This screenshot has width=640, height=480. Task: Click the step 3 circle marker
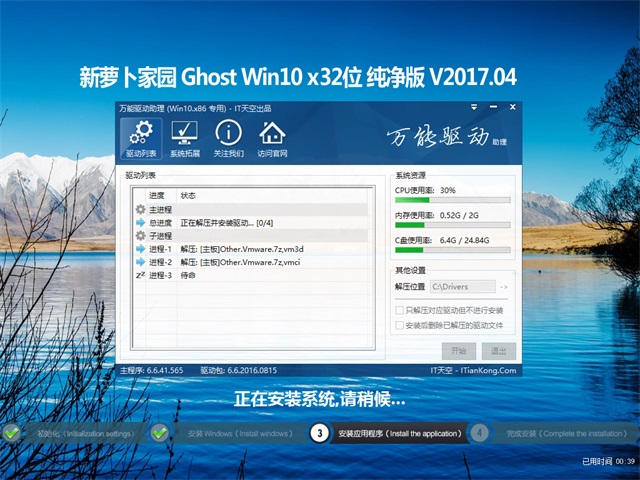click(320, 433)
